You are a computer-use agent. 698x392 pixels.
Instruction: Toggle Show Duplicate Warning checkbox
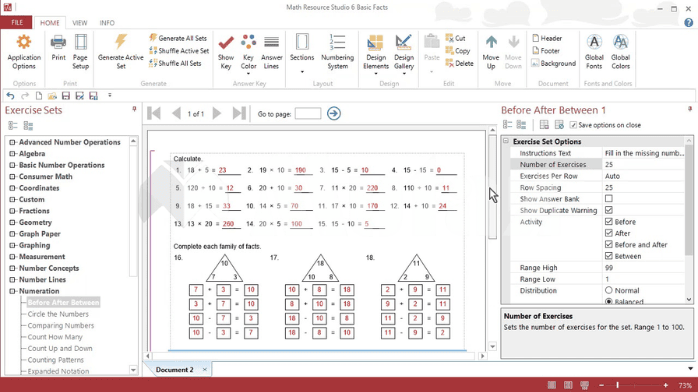[x=609, y=210]
